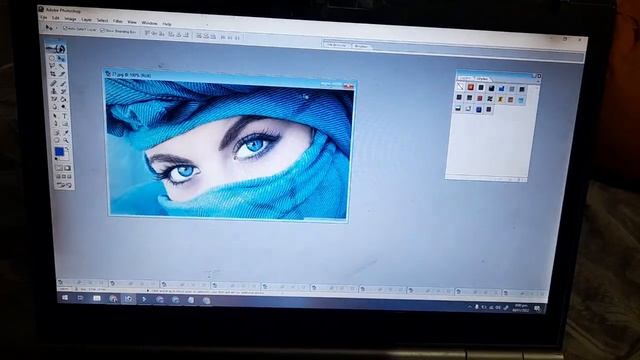Apply the light blue style swatch

[x=521, y=100]
